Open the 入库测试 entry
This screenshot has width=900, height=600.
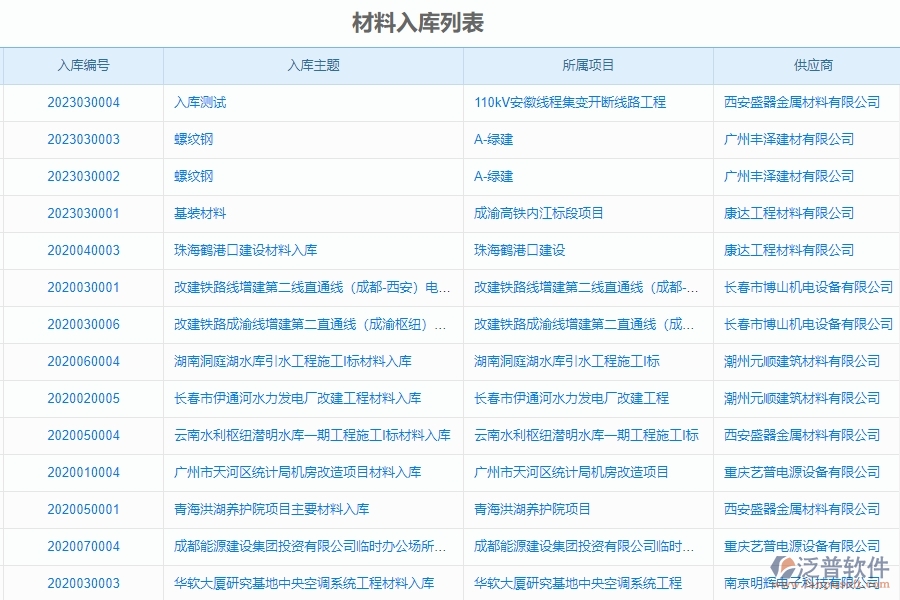point(195,102)
